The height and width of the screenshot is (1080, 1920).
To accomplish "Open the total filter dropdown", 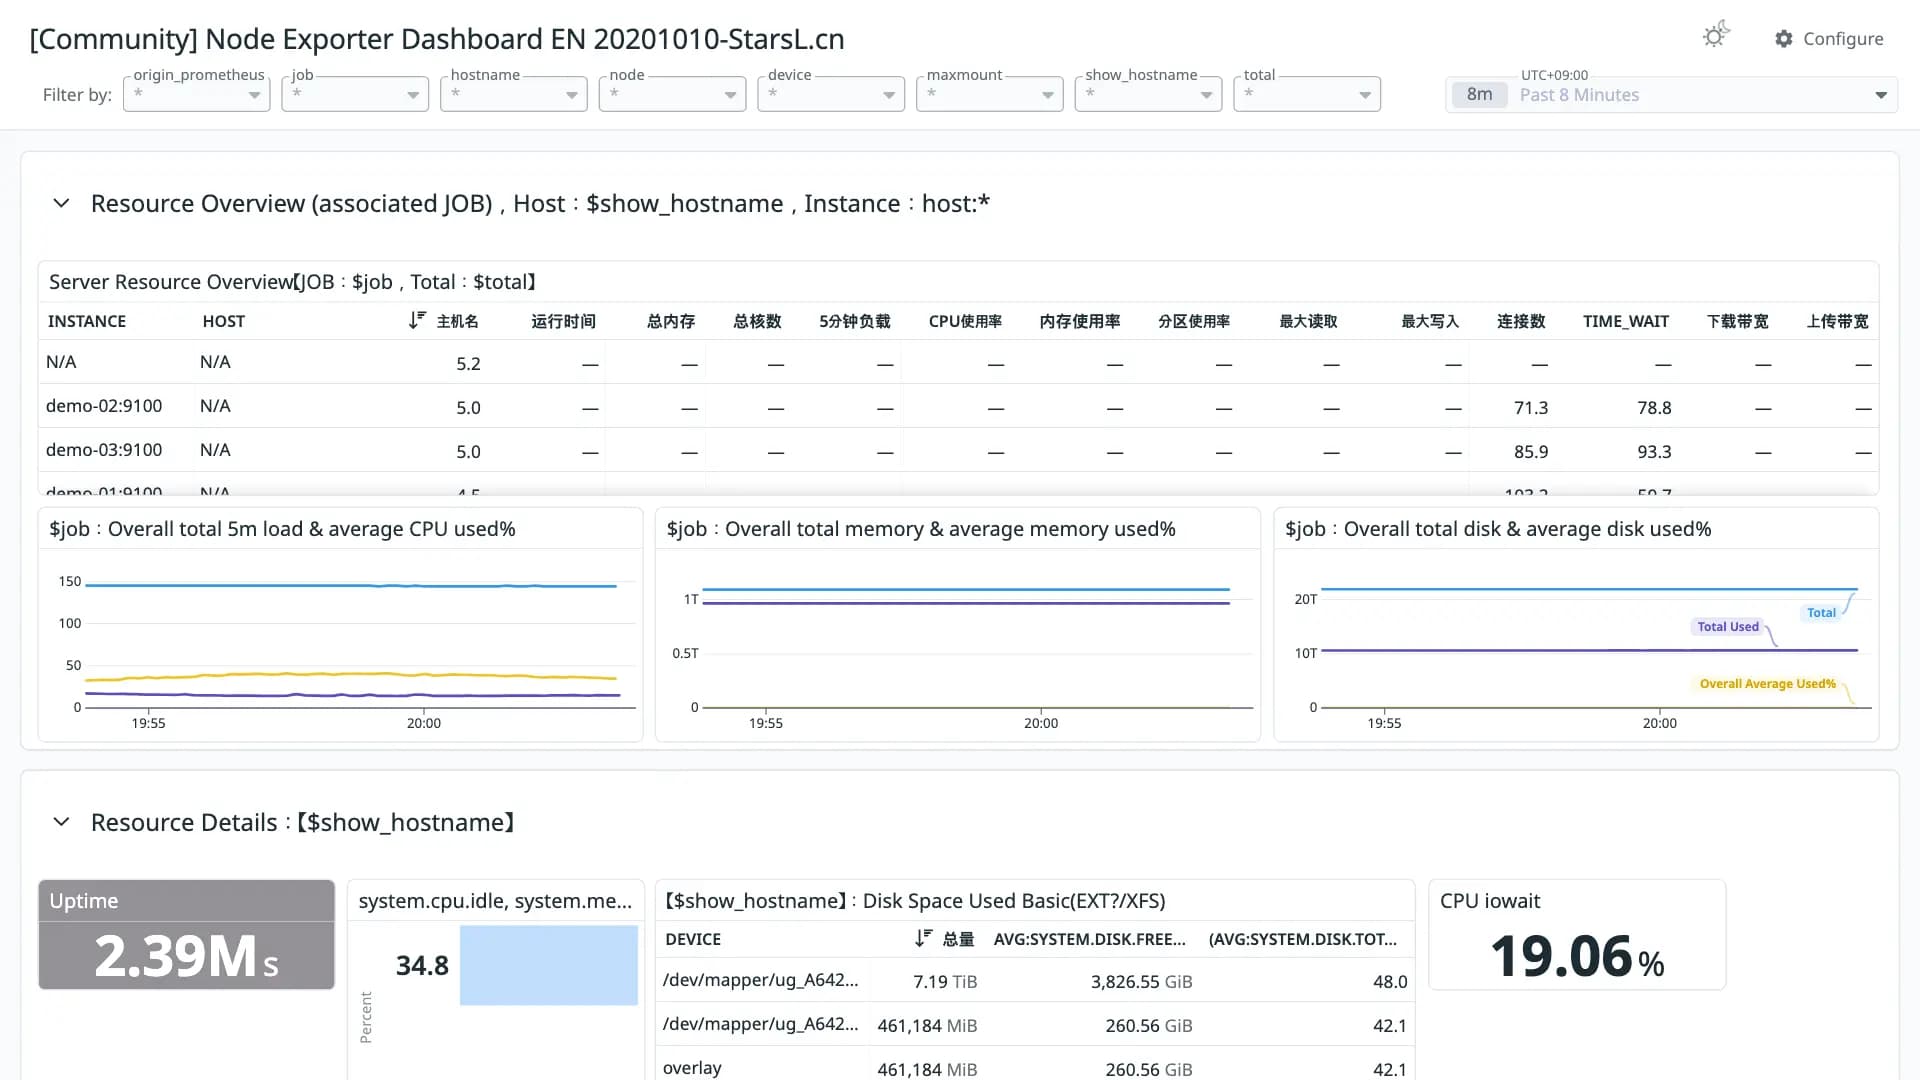I will coord(1307,94).
